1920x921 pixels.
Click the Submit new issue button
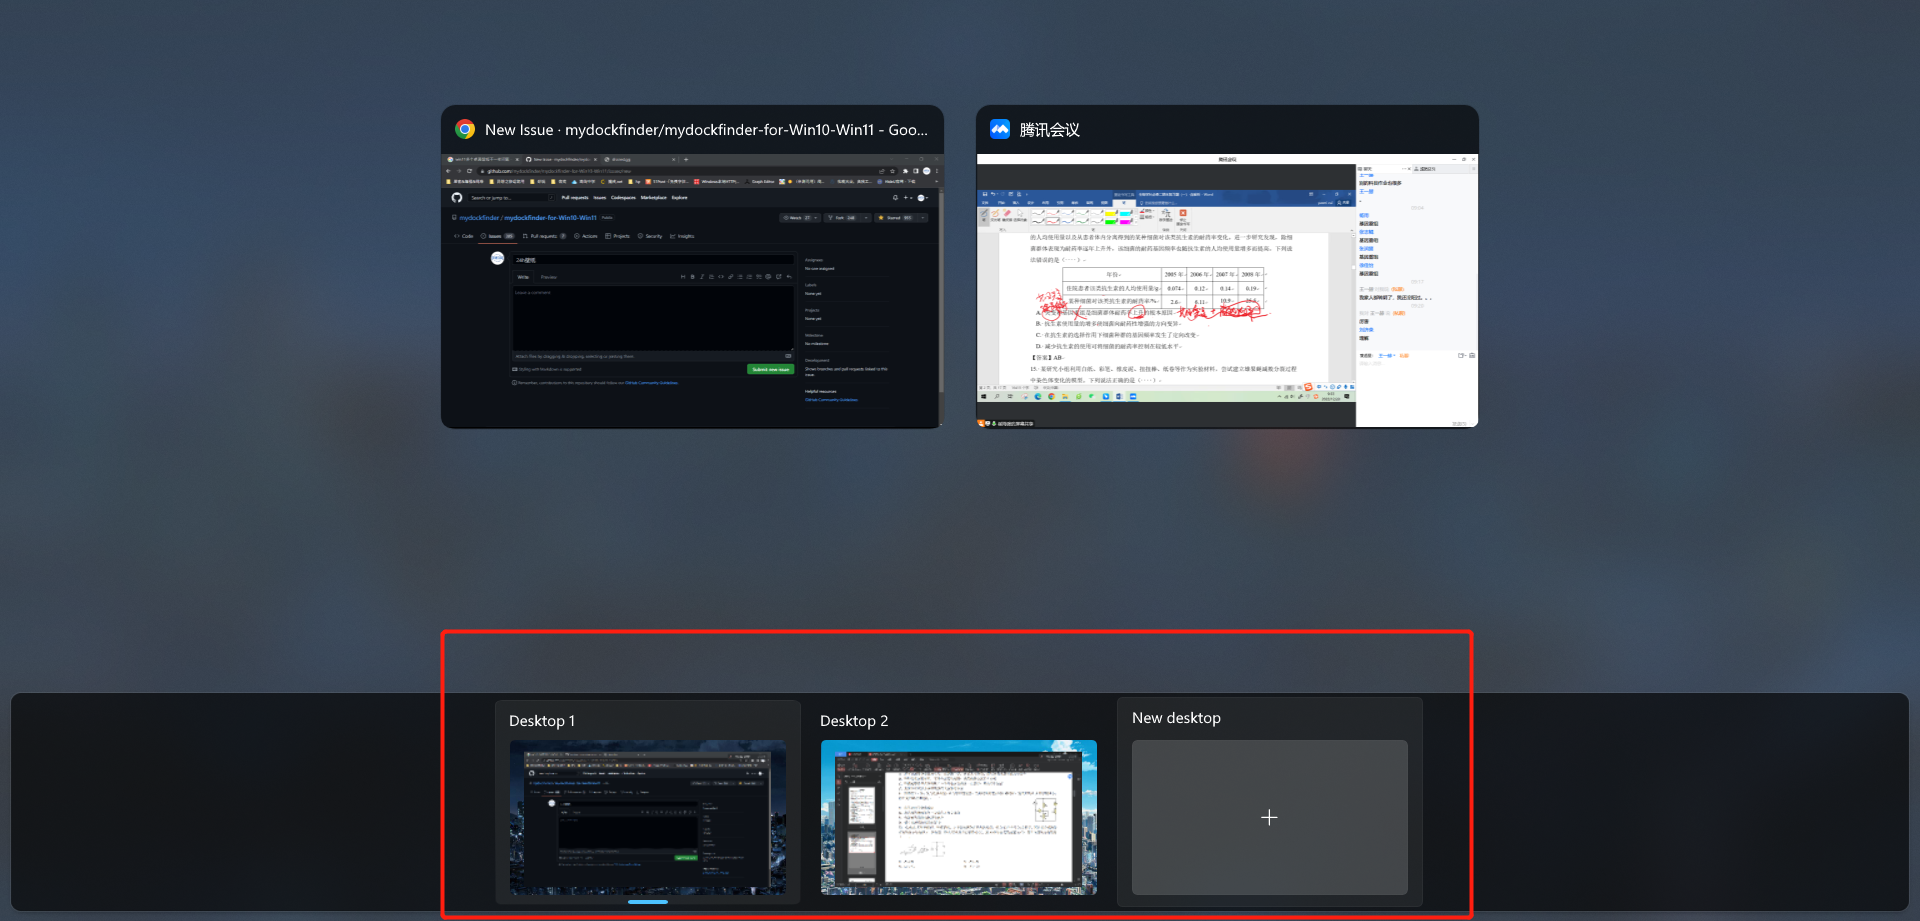768,369
